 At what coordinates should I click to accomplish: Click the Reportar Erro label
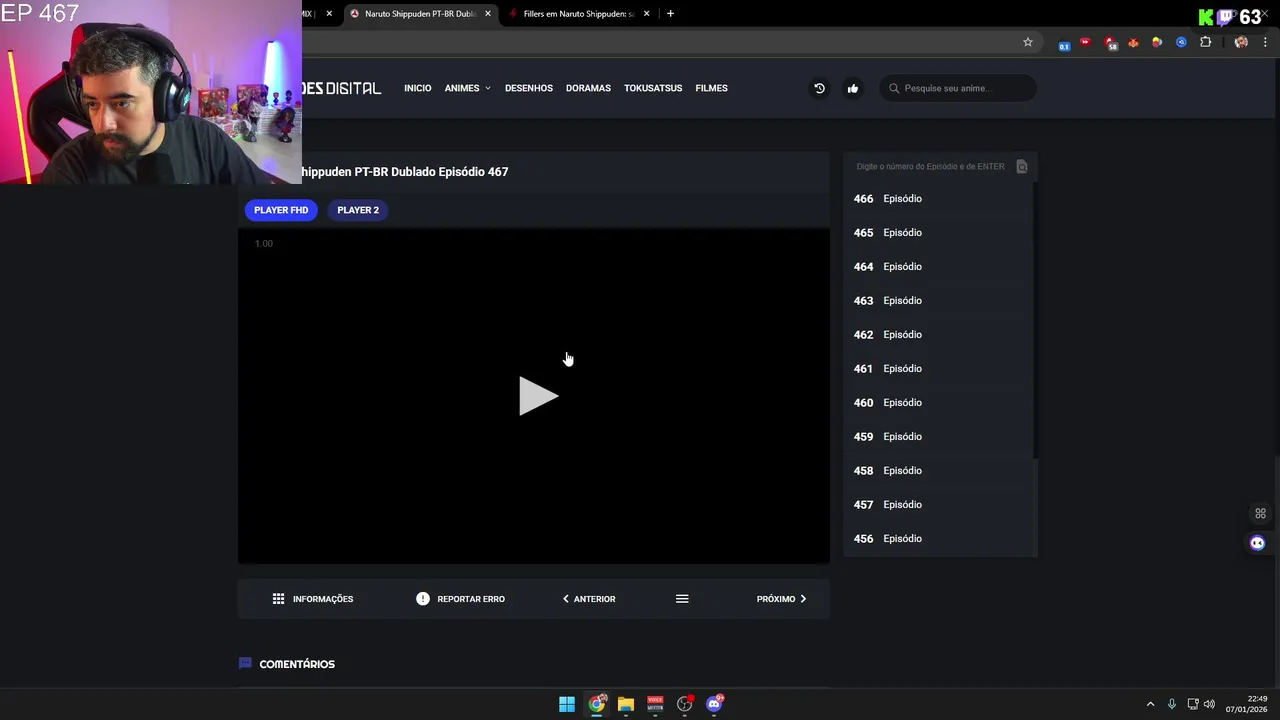(x=471, y=599)
